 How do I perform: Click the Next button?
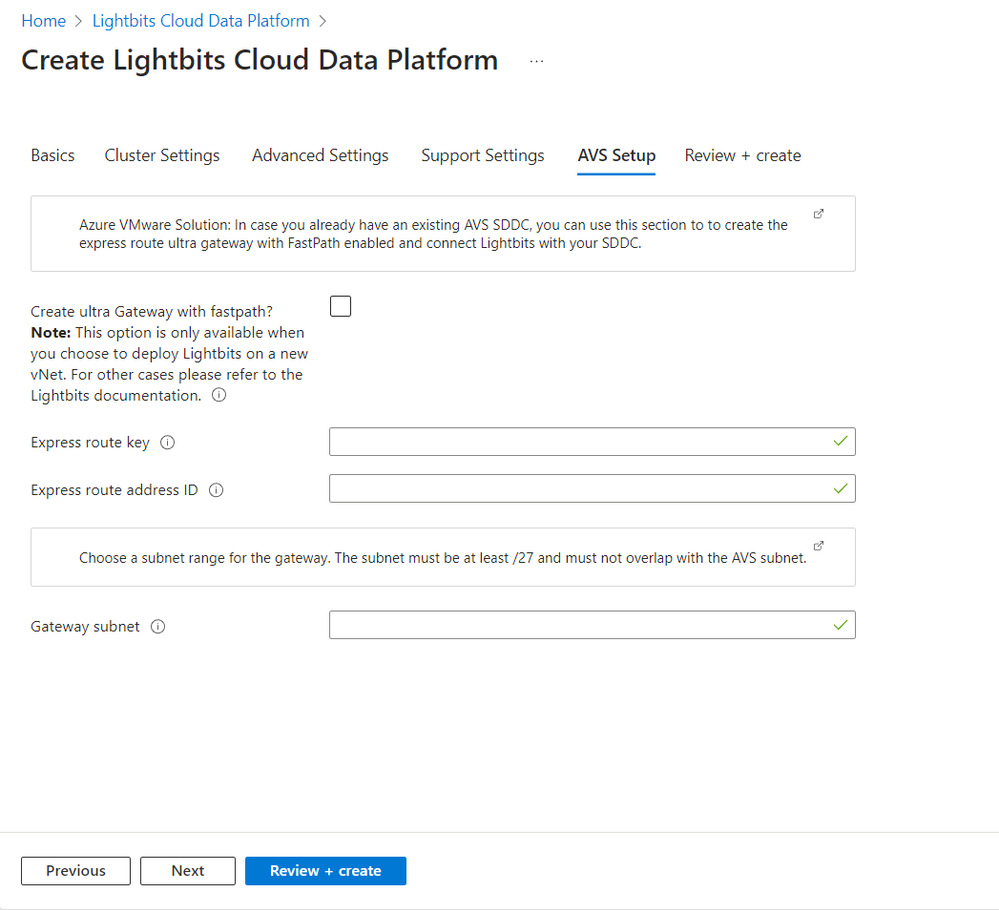coord(188,870)
